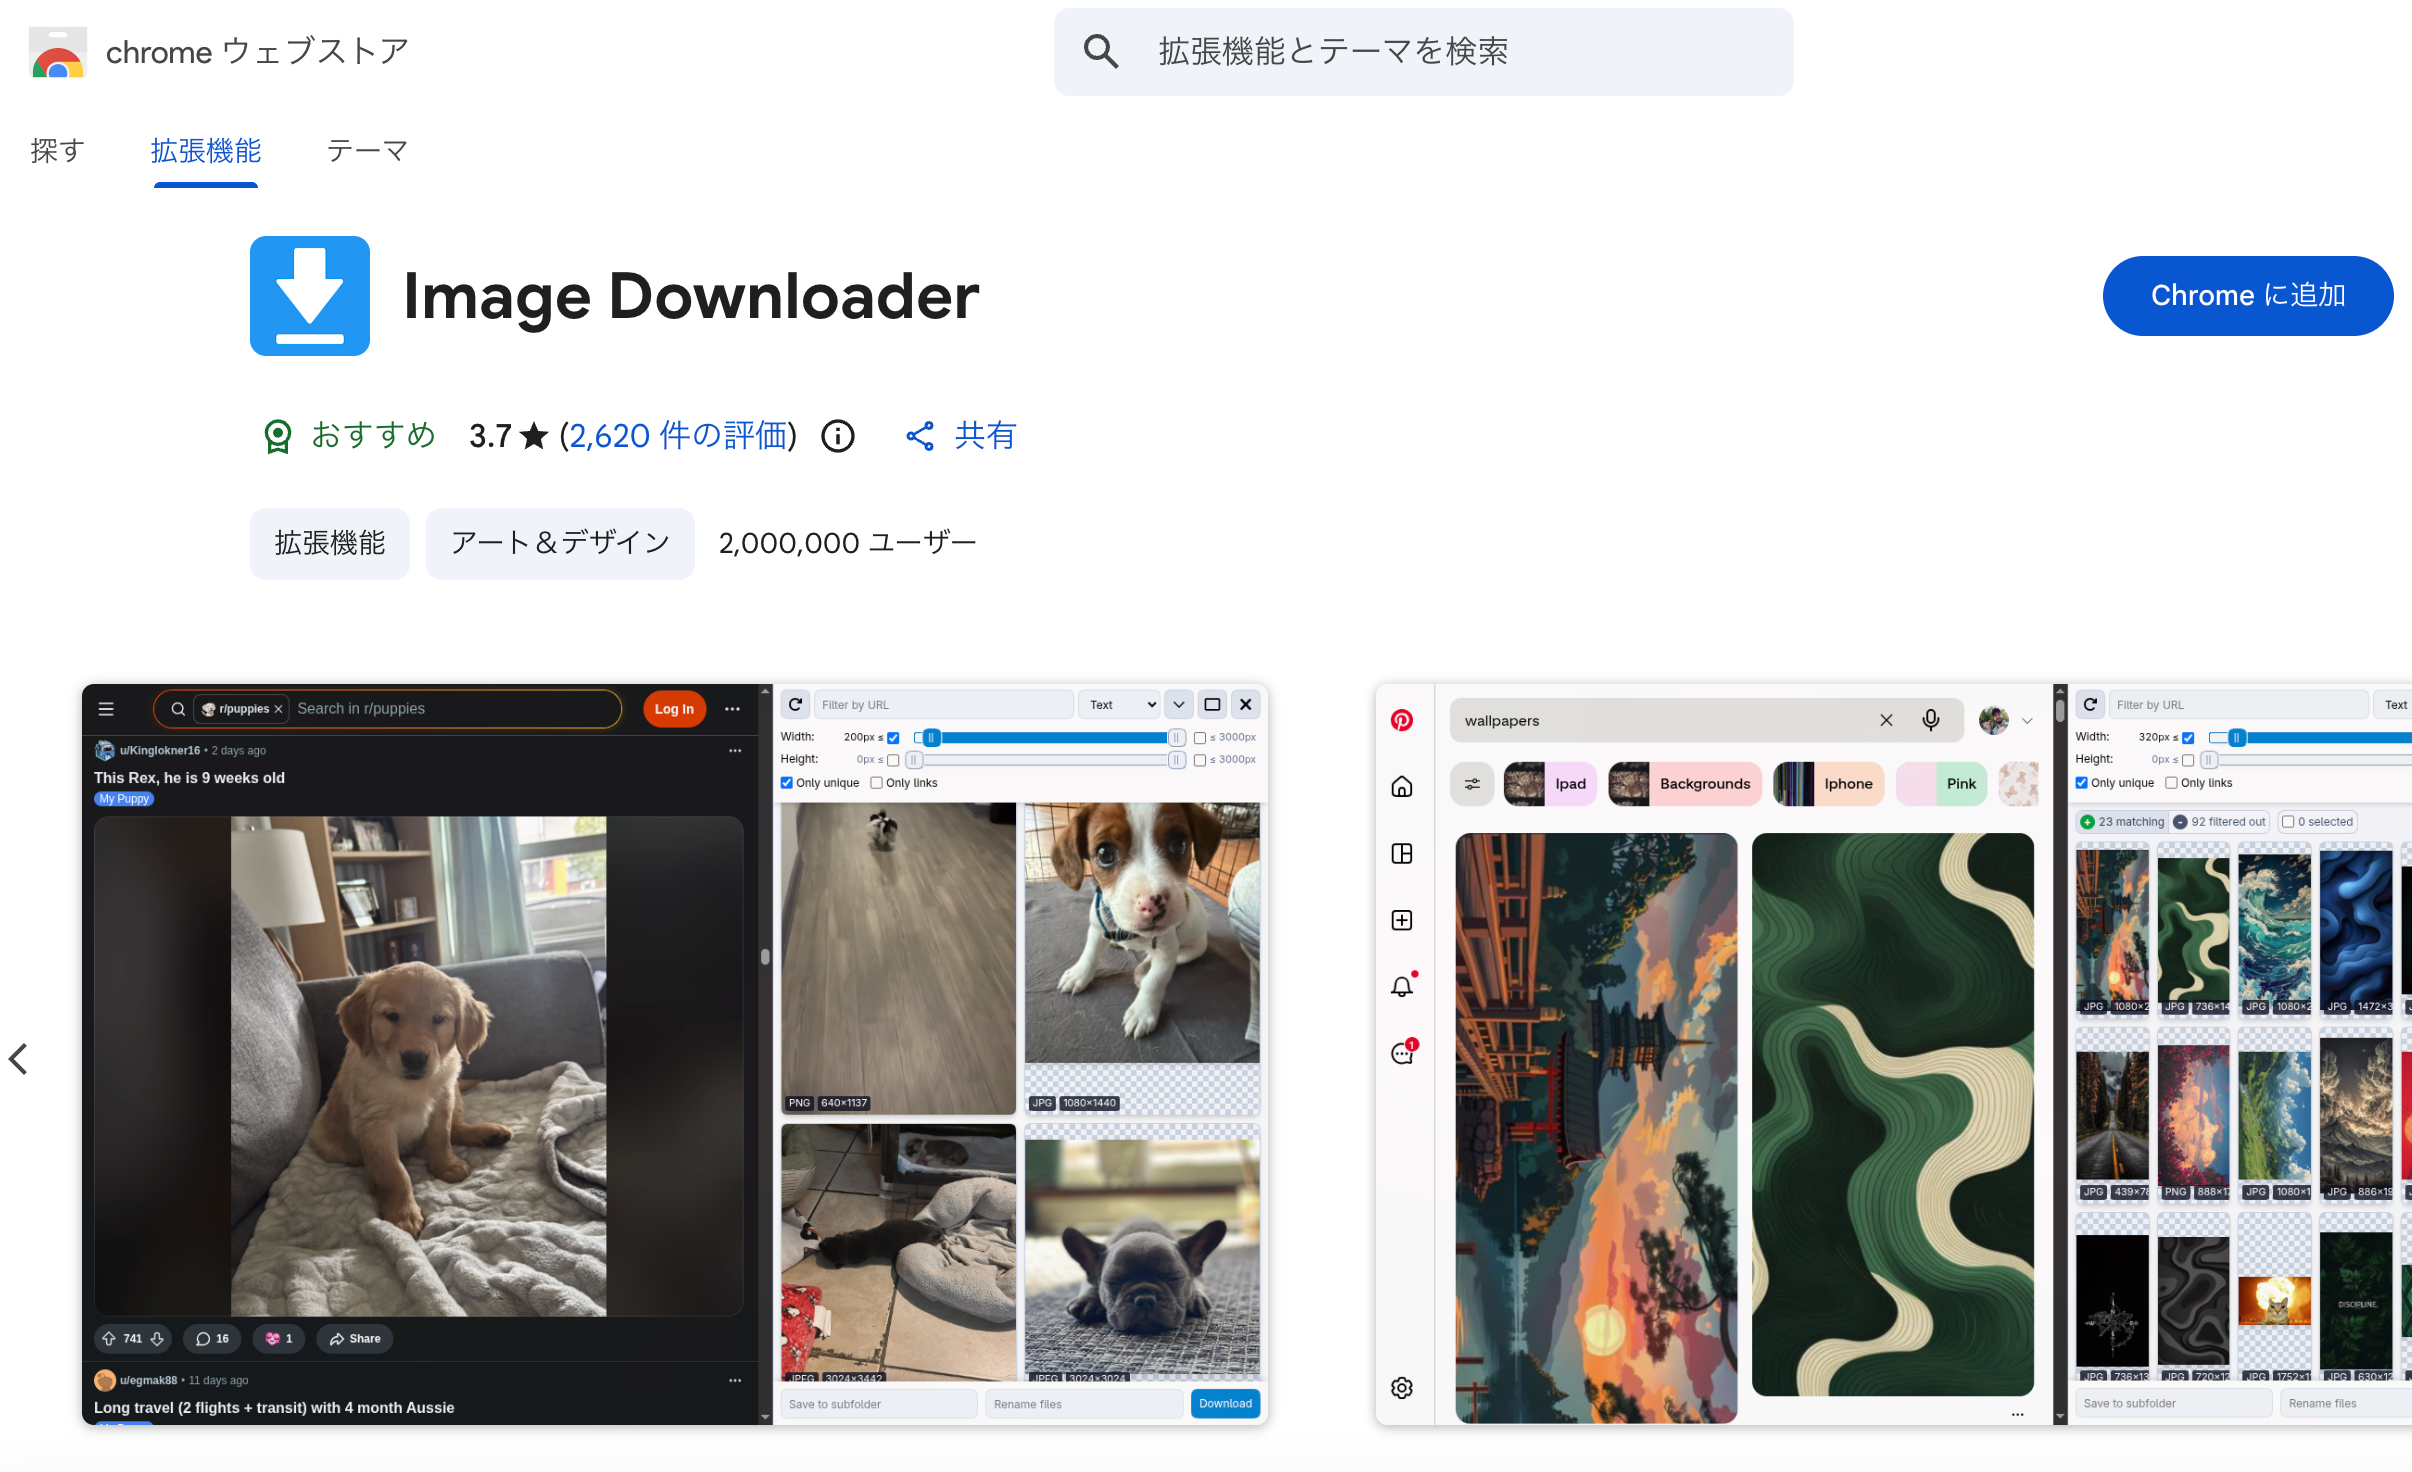Open 2,620 件の評価 reviews link

tap(679, 436)
